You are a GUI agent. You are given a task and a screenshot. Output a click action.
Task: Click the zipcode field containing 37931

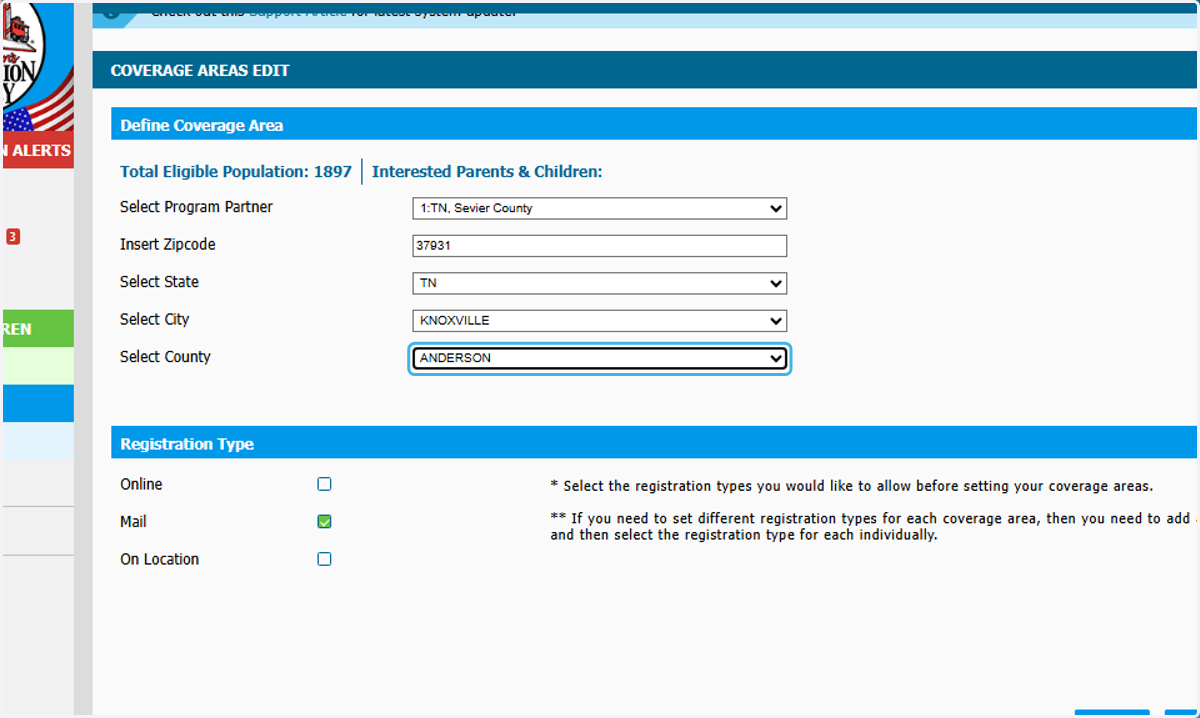point(599,246)
